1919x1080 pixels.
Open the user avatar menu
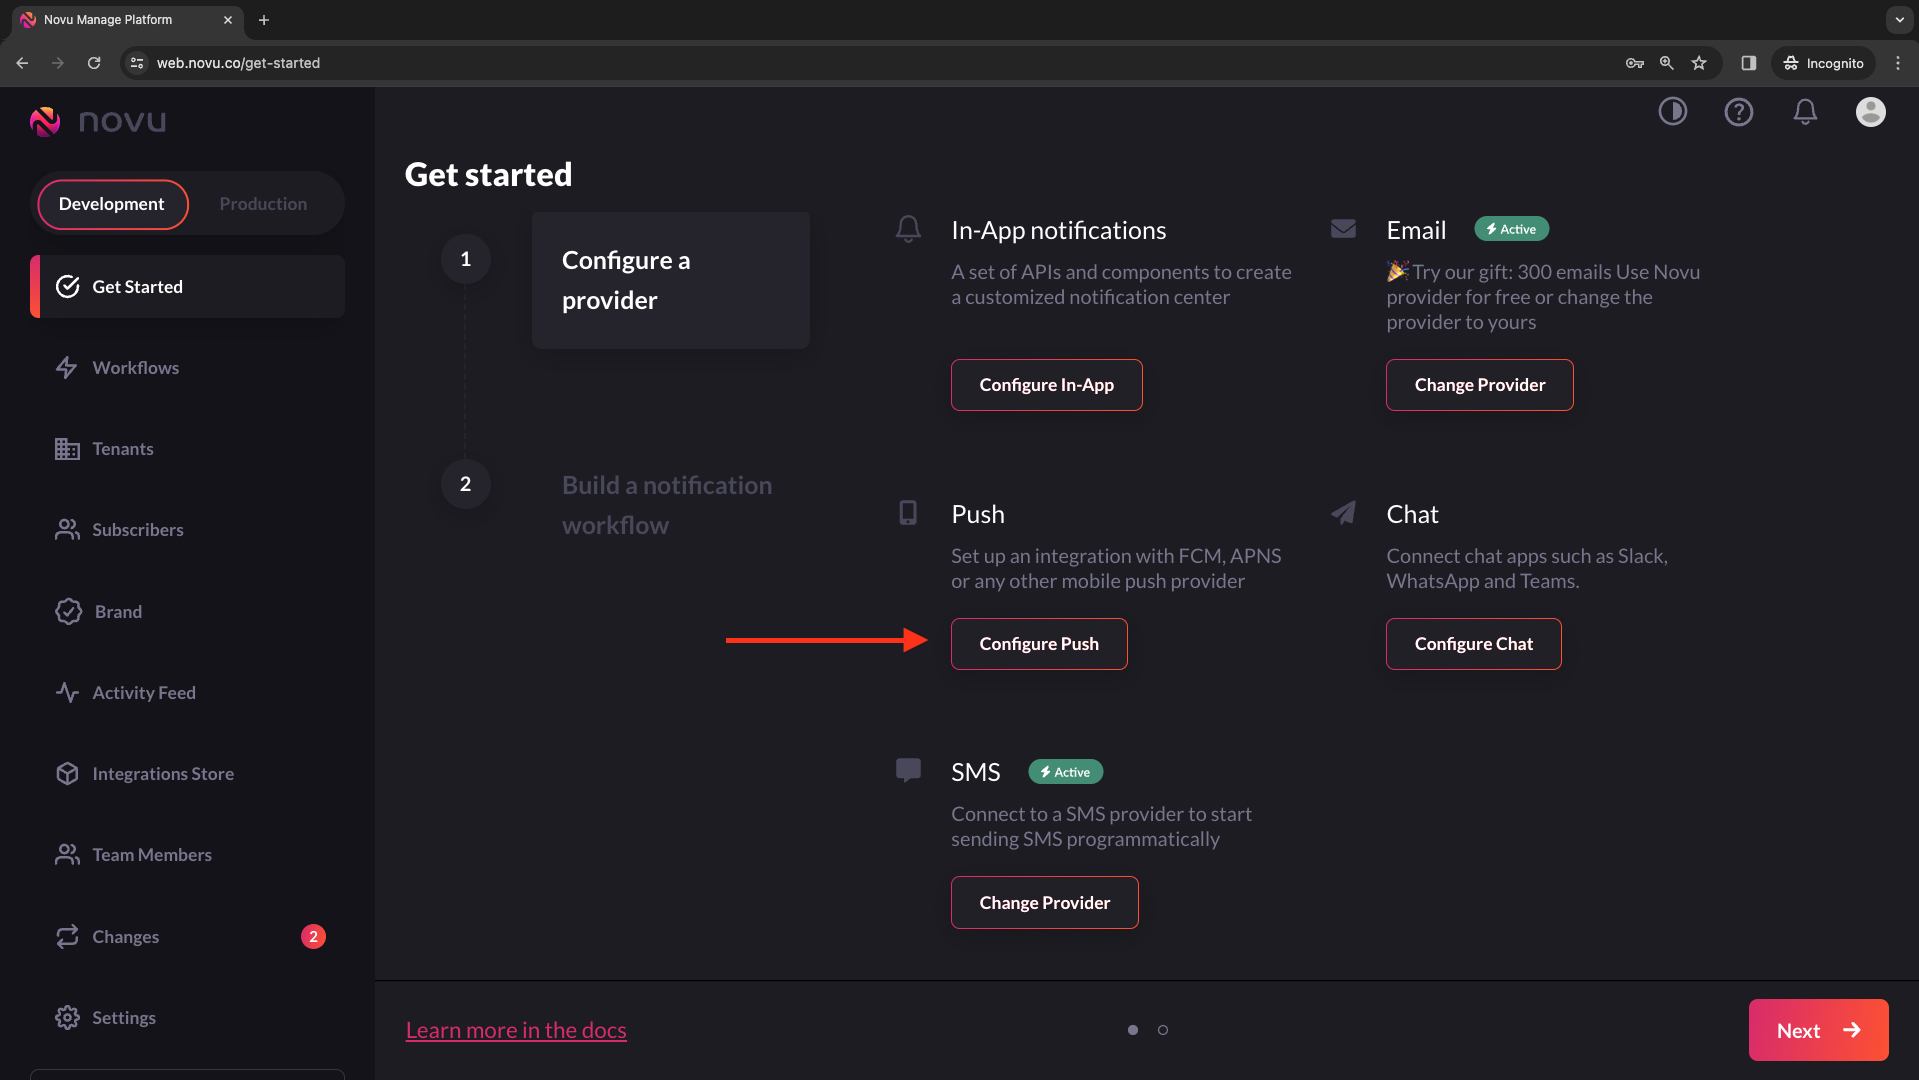1870,111
